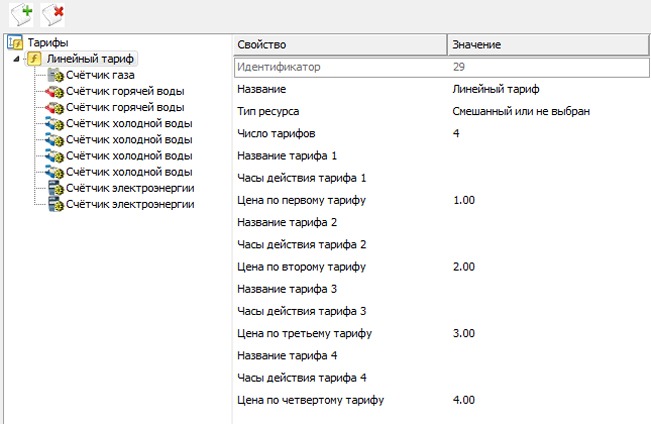
Task: Click the first tariff price value 1.00
Action: pos(465,200)
